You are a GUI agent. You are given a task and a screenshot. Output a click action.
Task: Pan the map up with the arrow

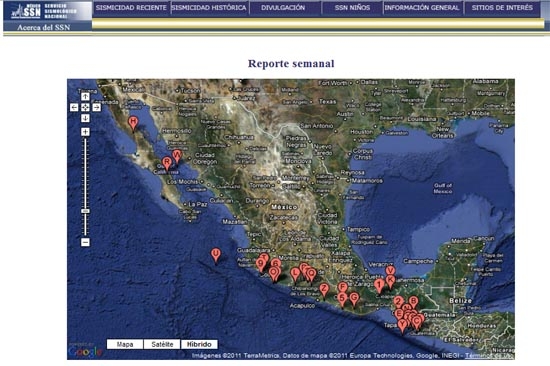pyautogui.click(x=85, y=97)
